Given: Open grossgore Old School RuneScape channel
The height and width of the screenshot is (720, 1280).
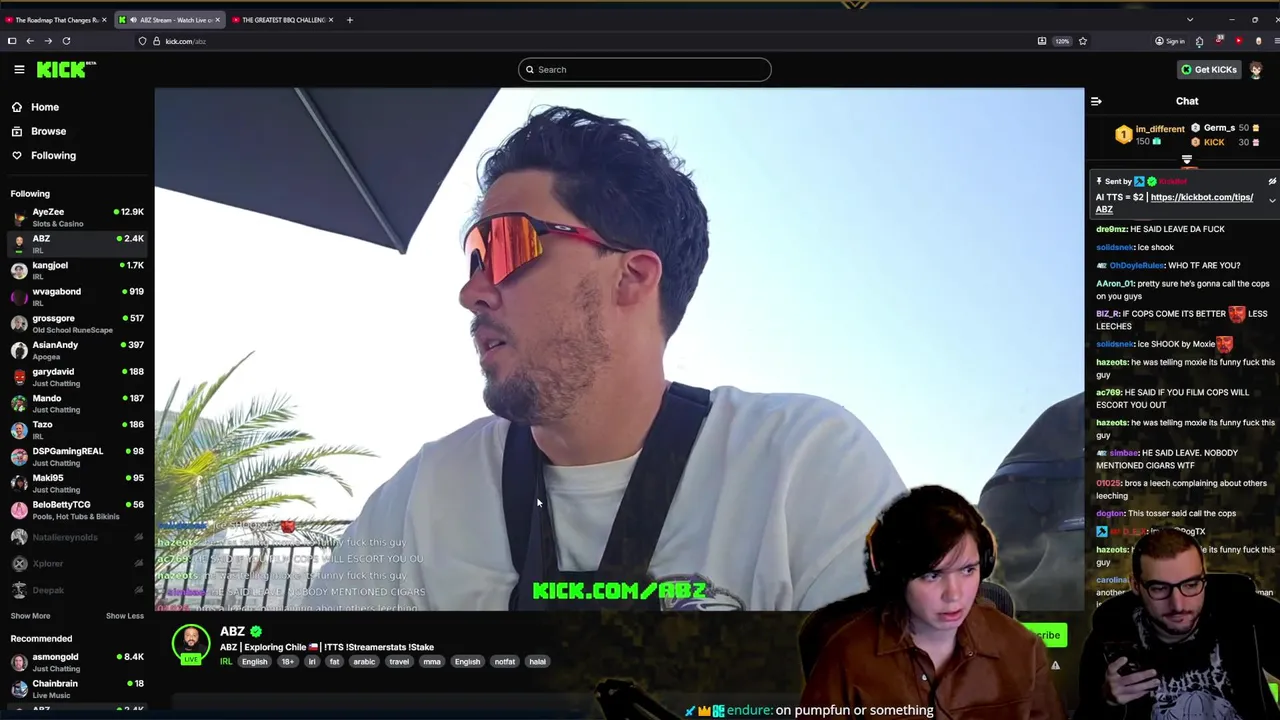Looking at the screenshot, I should click(x=77, y=323).
